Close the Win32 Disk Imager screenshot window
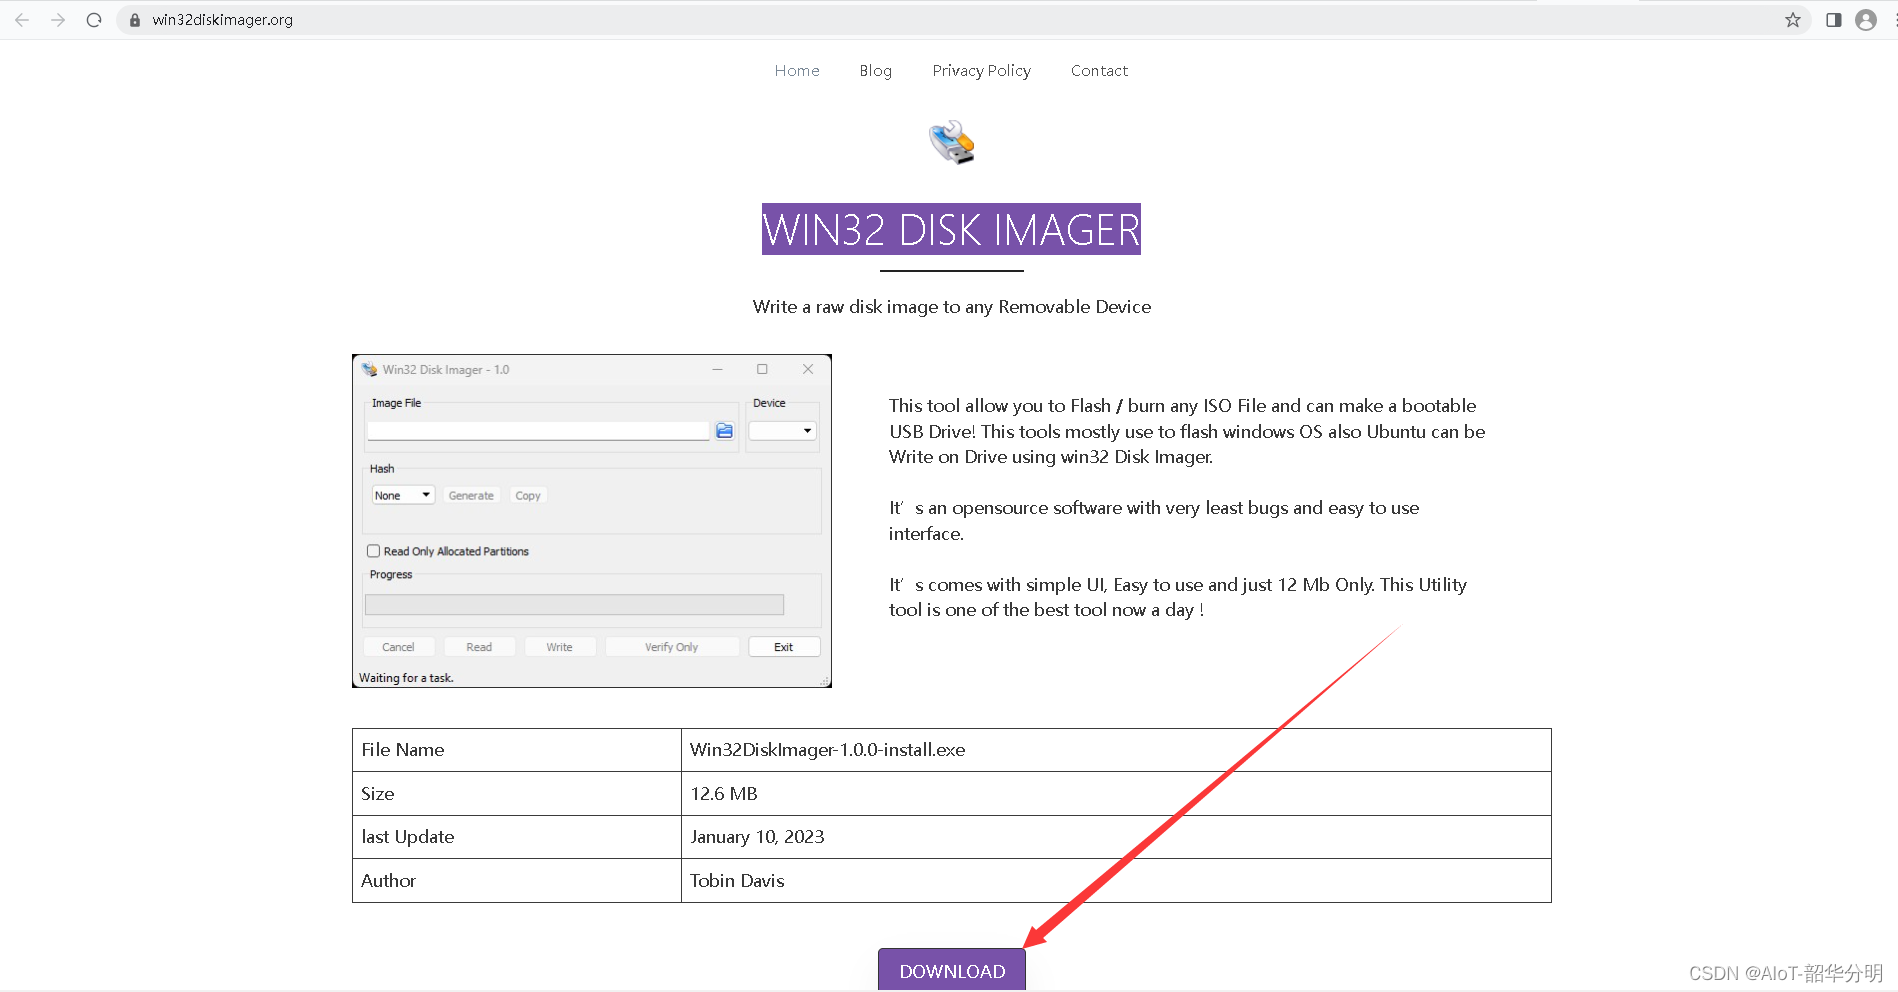The image size is (1898, 992). 808,369
